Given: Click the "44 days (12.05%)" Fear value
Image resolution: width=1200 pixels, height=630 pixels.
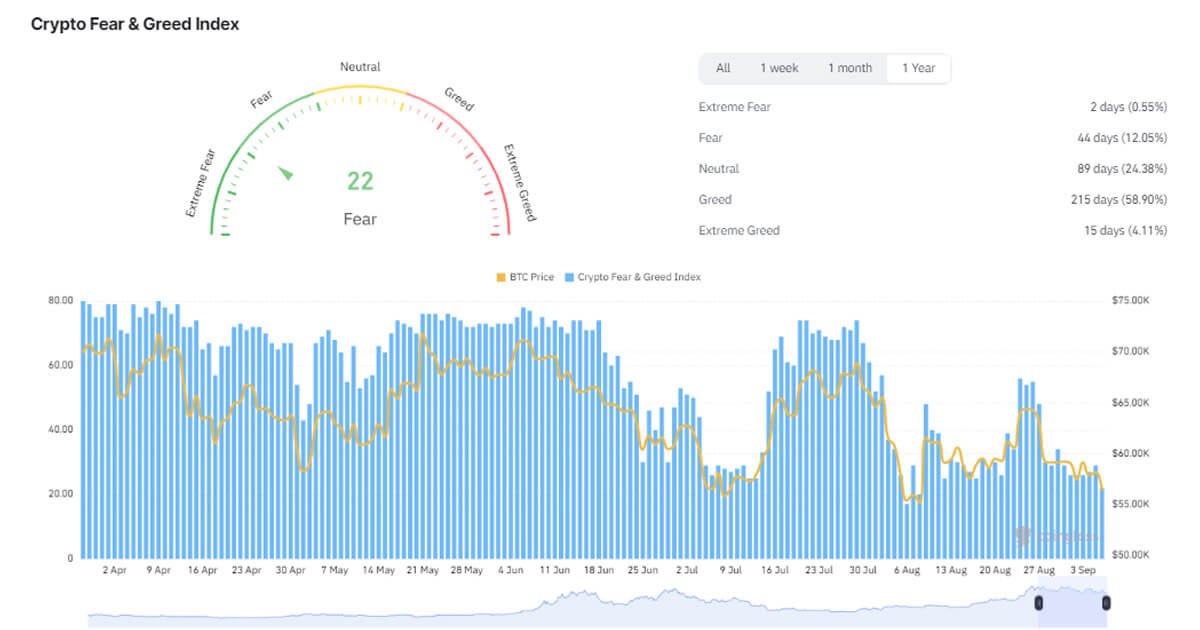Looking at the screenshot, I should coord(1121,138).
